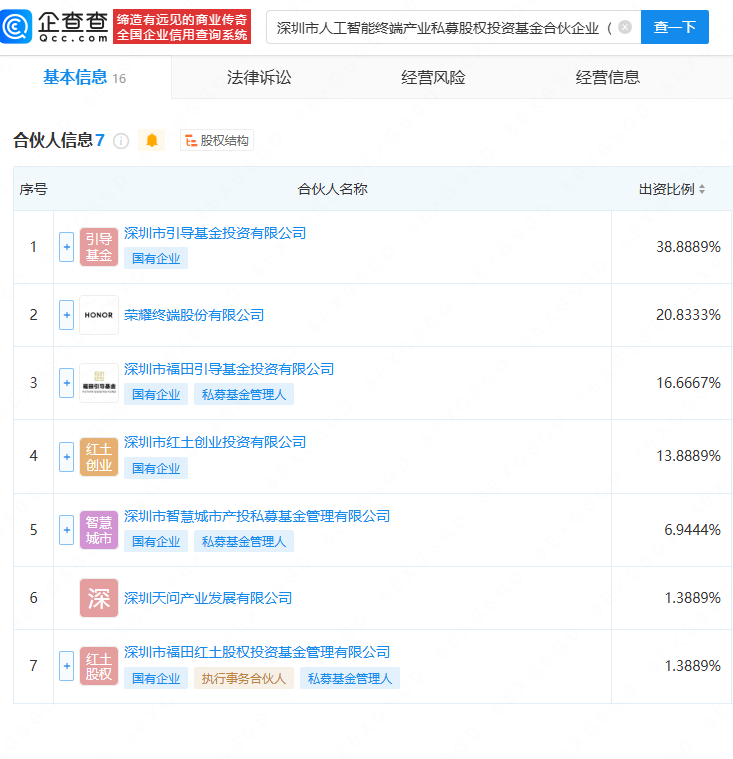Sort by the 出资比例 column arrows
Screen dimensions: 733x759
(x=702, y=189)
